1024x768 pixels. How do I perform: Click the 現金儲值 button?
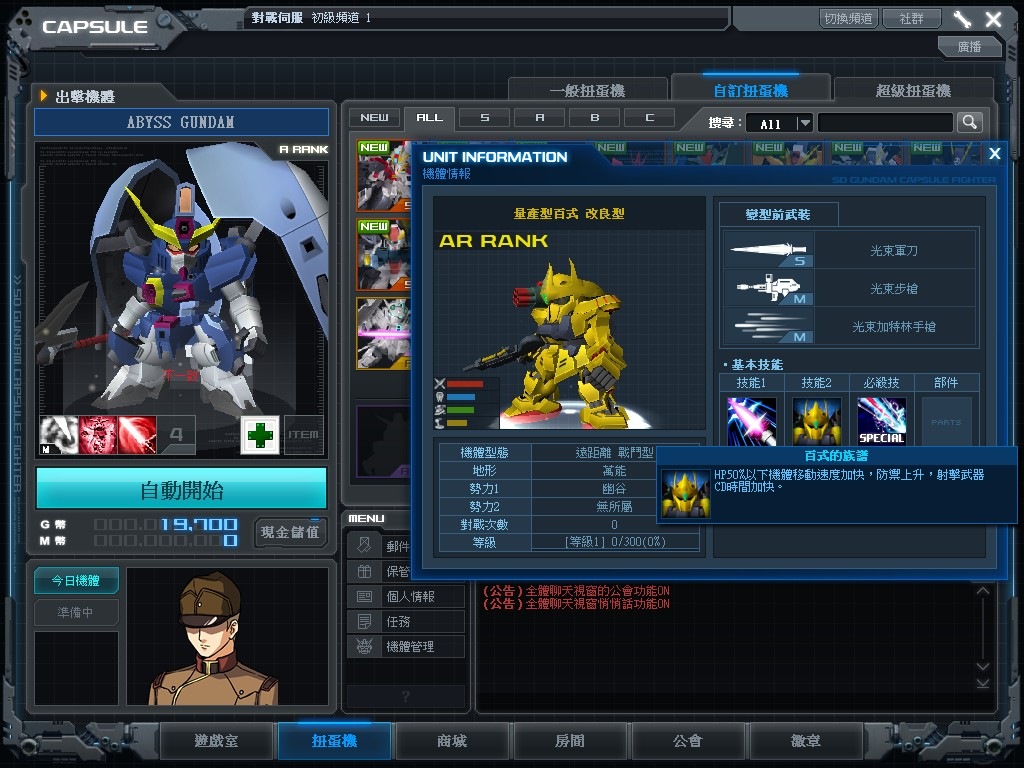point(290,532)
